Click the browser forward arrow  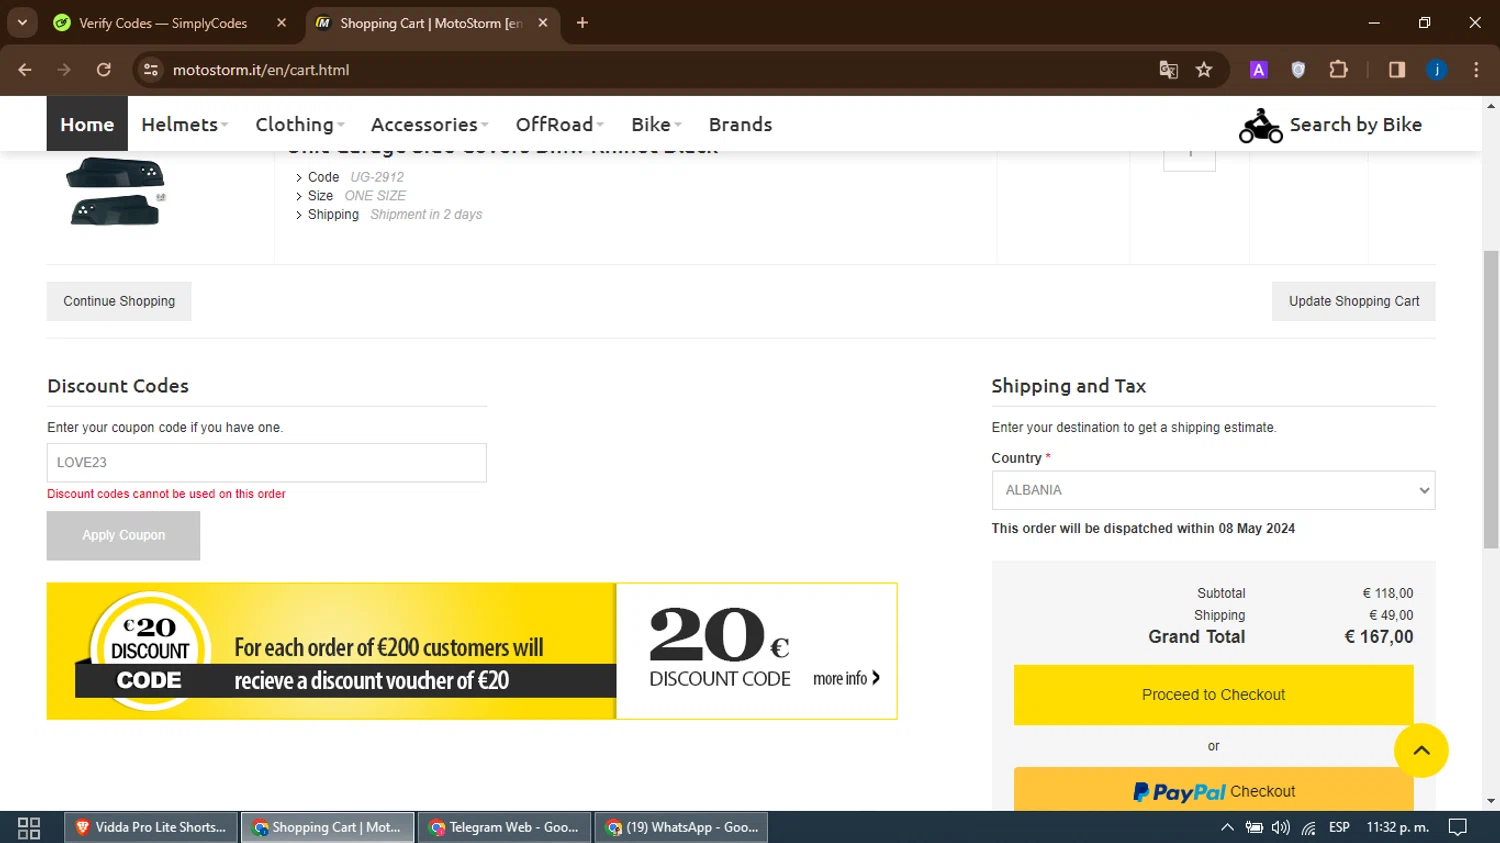(64, 70)
